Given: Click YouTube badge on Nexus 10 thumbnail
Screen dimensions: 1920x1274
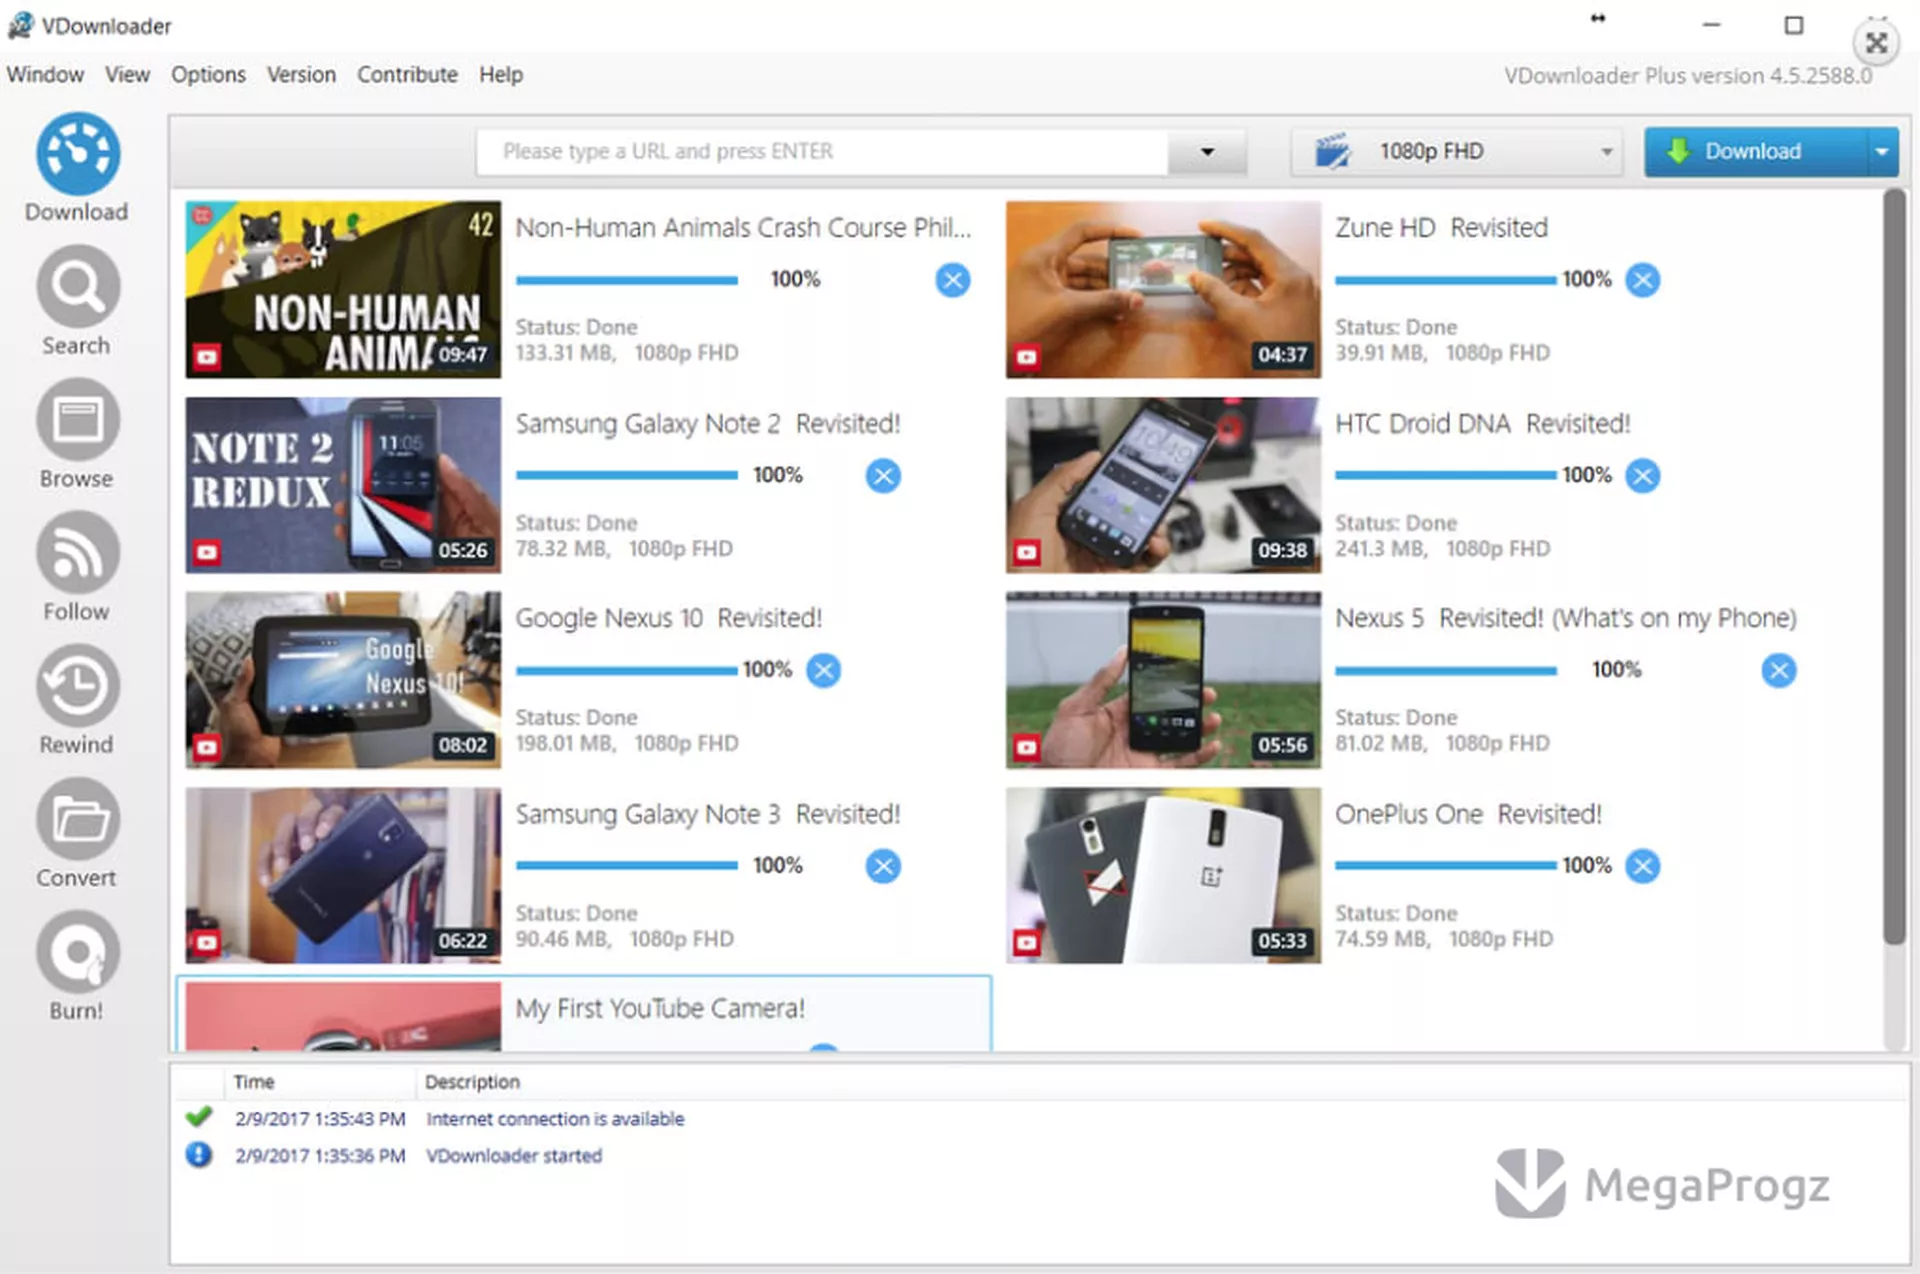Looking at the screenshot, I should point(207,747).
